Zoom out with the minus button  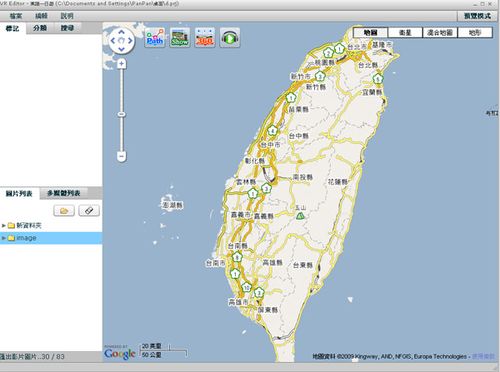point(122,156)
